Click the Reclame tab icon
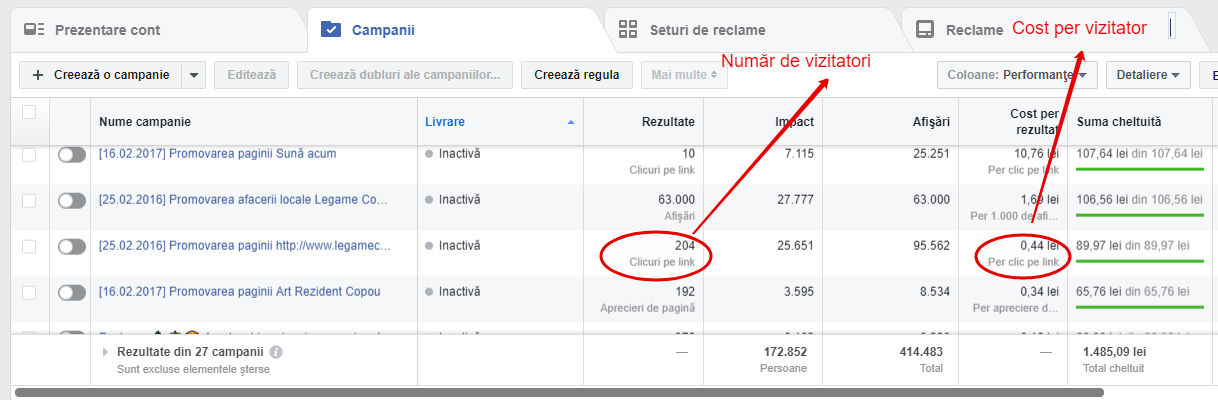The width and height of the screenshot is (1218, 400). tap(925, 30)
